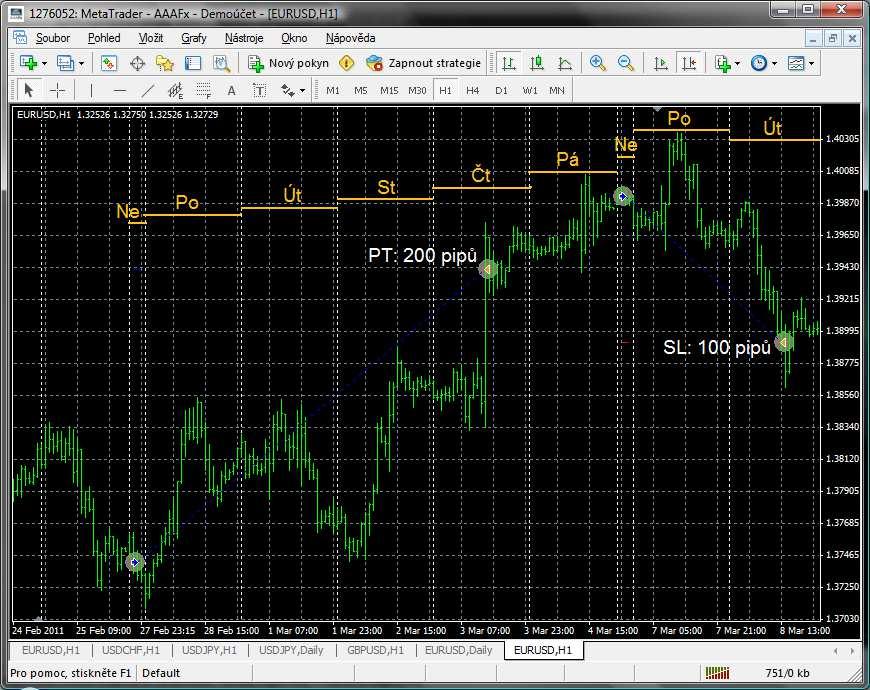Open the Soubor menu

53,38
